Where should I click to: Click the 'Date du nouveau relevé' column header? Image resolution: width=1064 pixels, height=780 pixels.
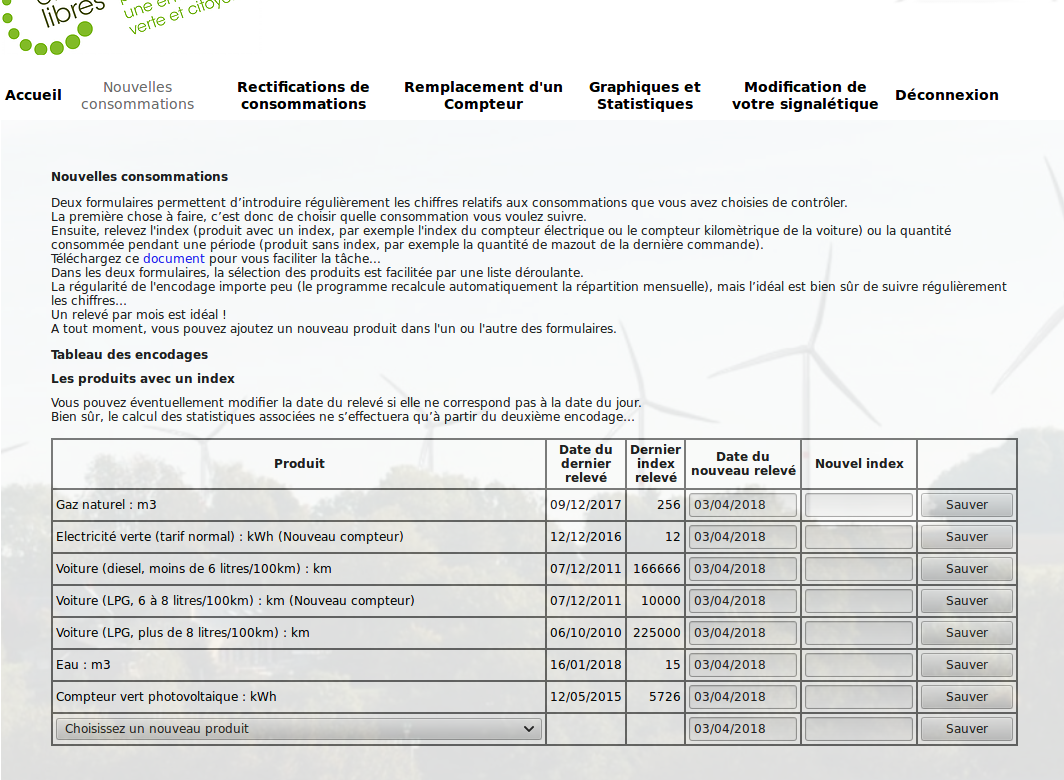tap(743, 464)
